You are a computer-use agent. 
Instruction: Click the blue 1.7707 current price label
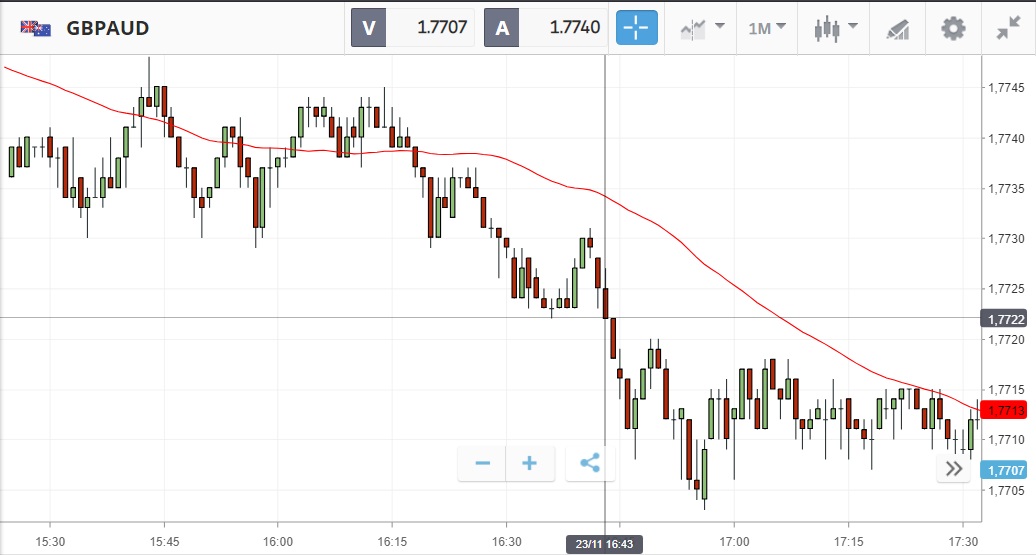pyautogui.click(x=1003, y=470)
